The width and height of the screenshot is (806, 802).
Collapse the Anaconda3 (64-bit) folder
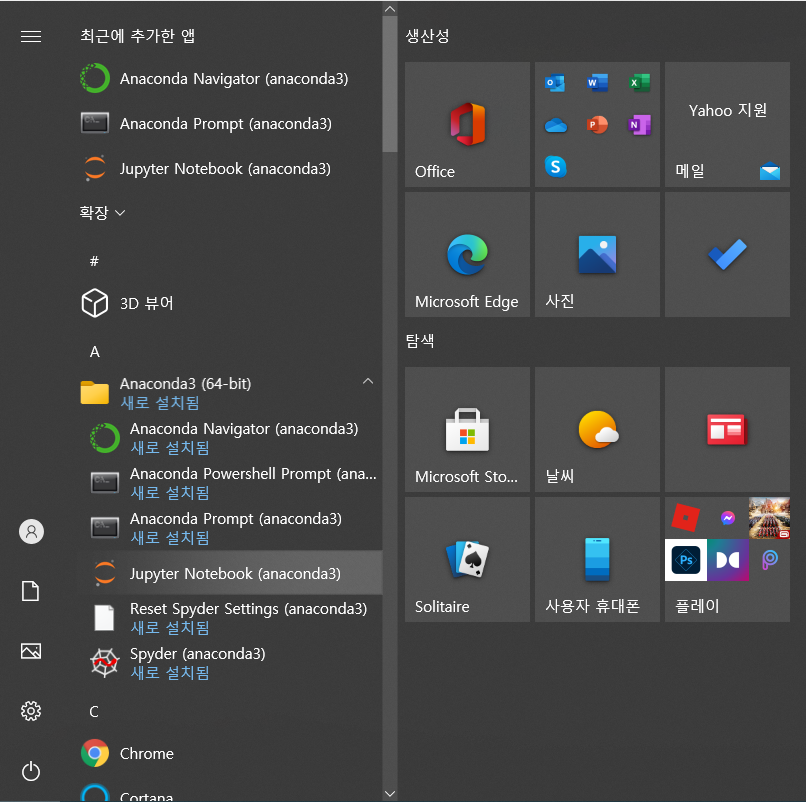tap(368, 381)
